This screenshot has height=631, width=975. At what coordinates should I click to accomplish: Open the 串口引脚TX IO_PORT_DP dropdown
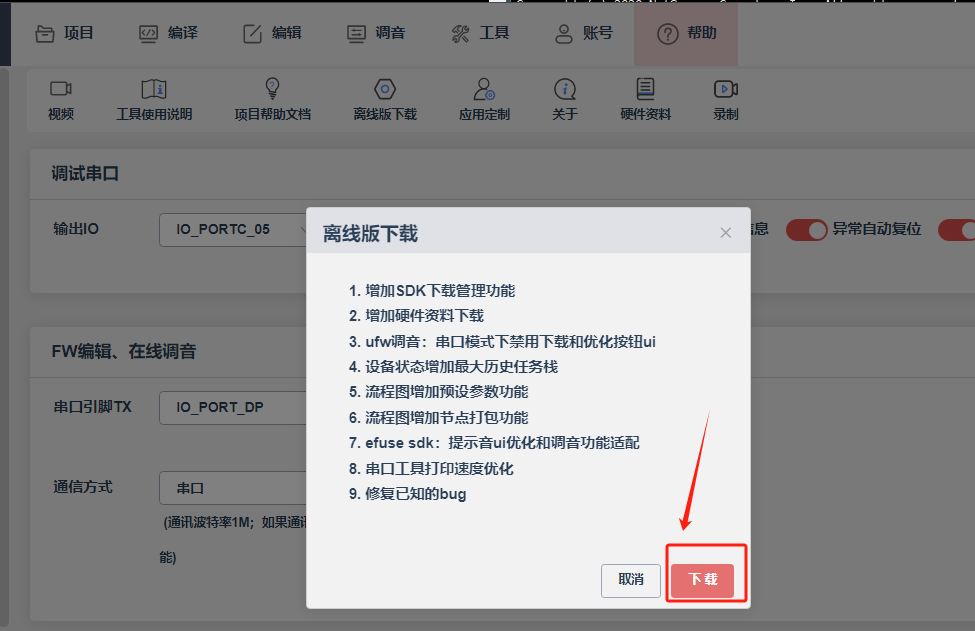pyautogui.click(x=233, y=407)
